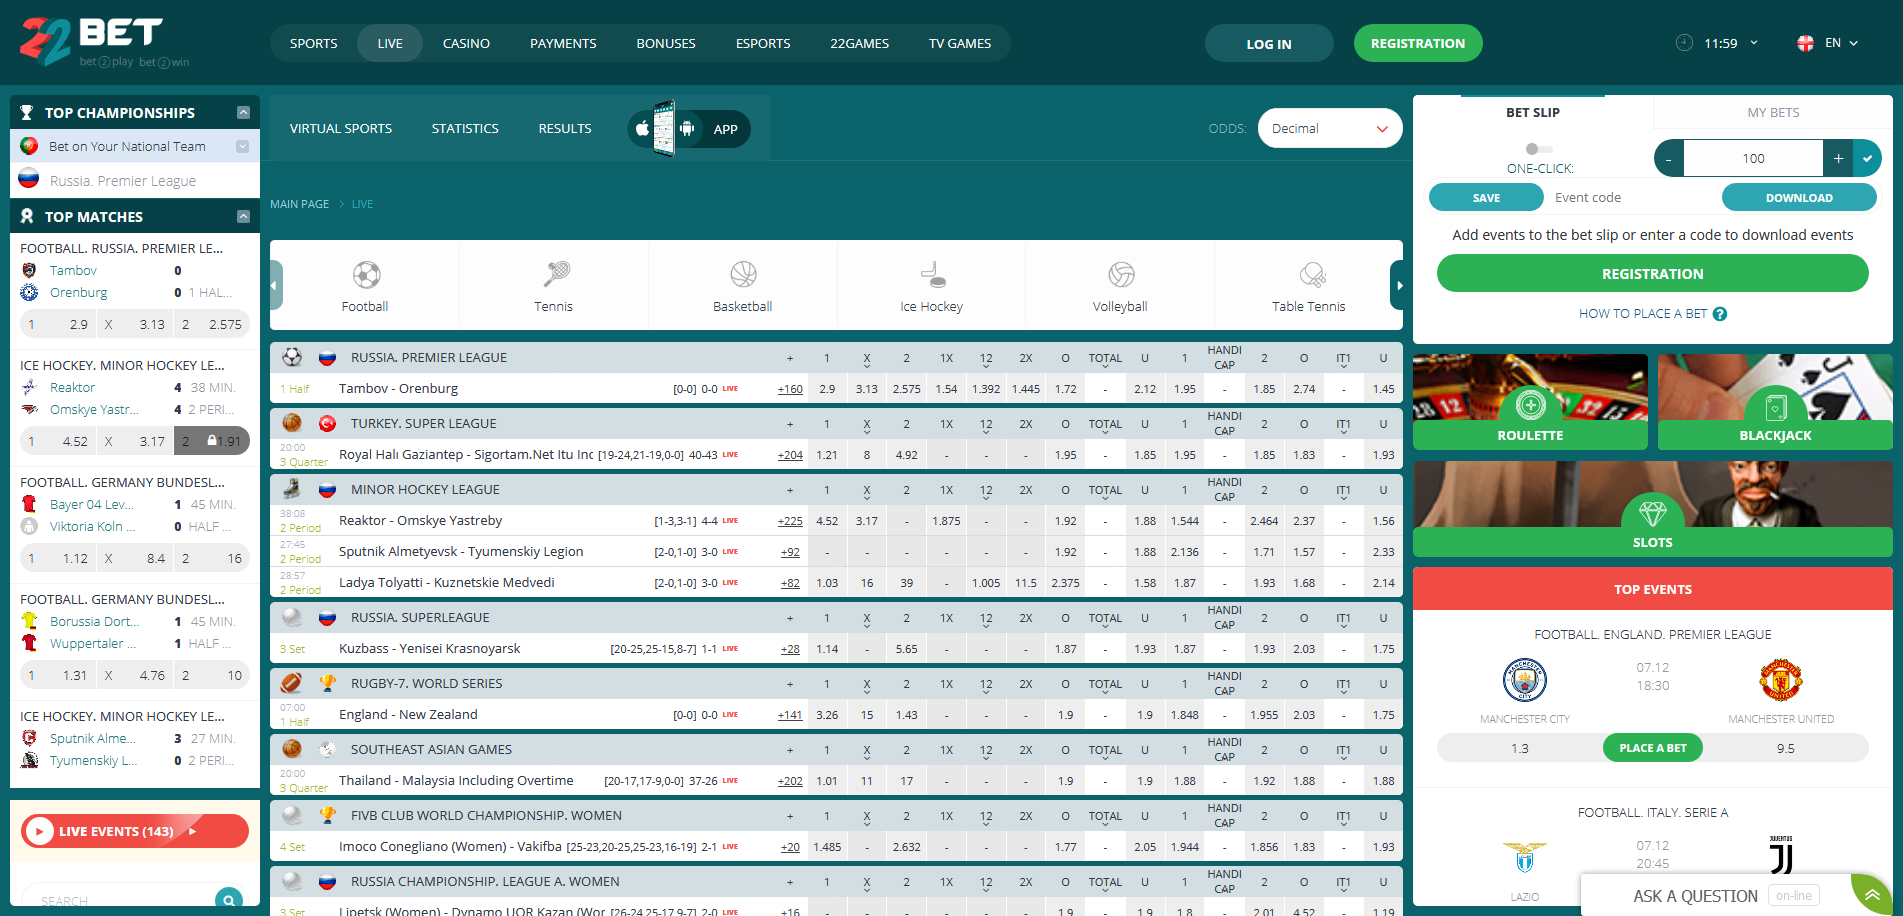Screen dimensions: 1903x916
Task: Open Russia. Premier League championship
Action: [x=123, y=181]
